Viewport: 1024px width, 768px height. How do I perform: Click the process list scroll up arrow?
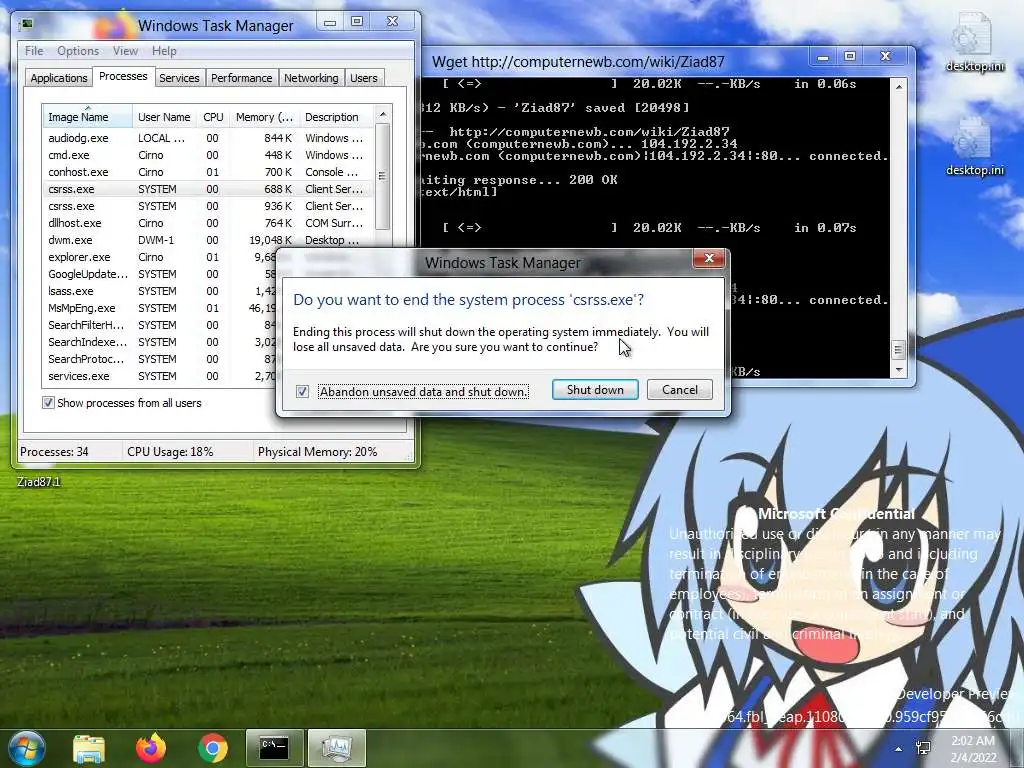[x=383, y=114]
